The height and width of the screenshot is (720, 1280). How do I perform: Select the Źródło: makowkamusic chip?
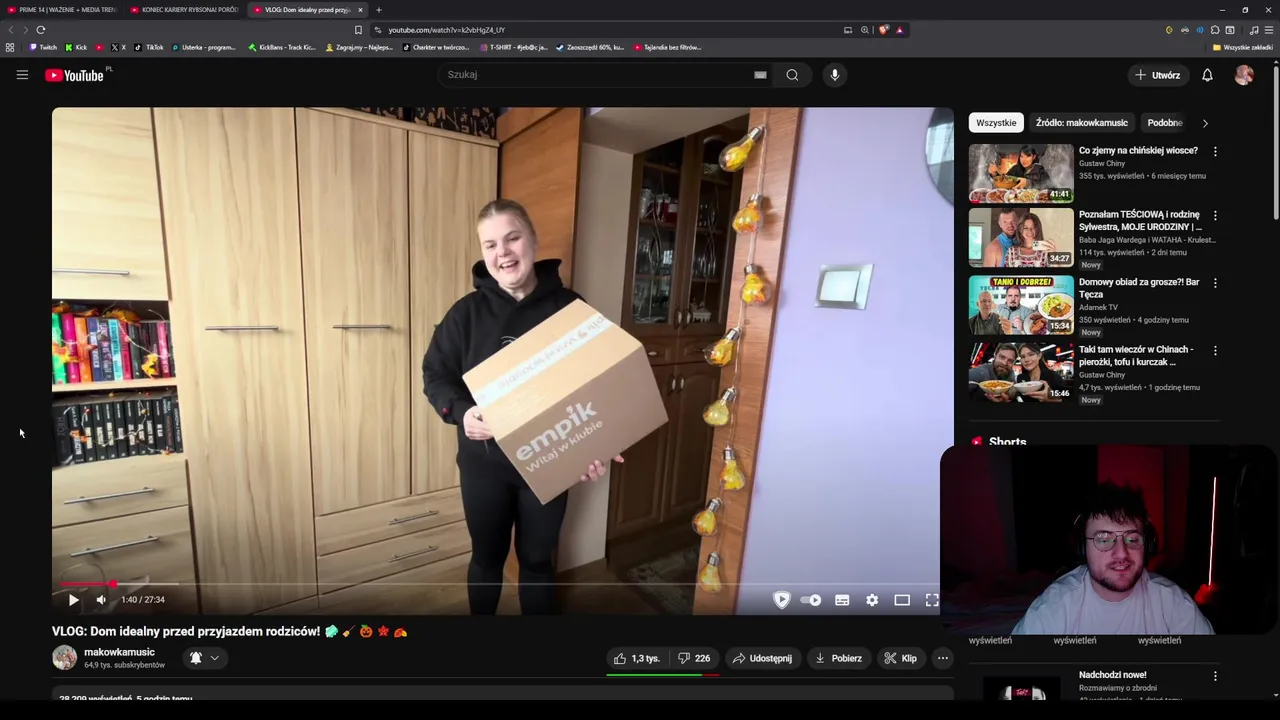[1082, 123]
